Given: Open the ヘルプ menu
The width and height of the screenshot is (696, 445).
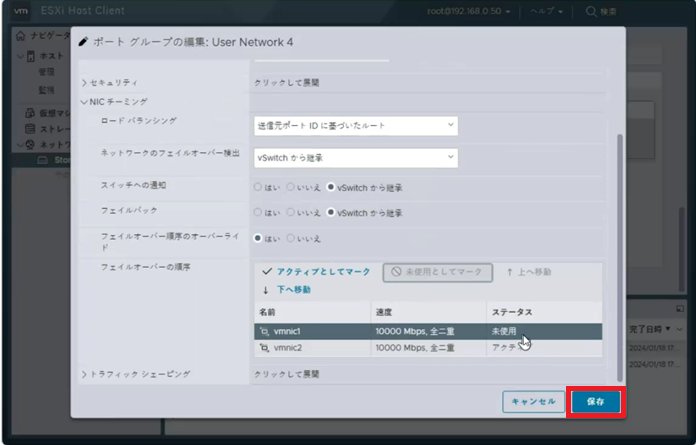Looking at the screenshot, I should (547, 11).
